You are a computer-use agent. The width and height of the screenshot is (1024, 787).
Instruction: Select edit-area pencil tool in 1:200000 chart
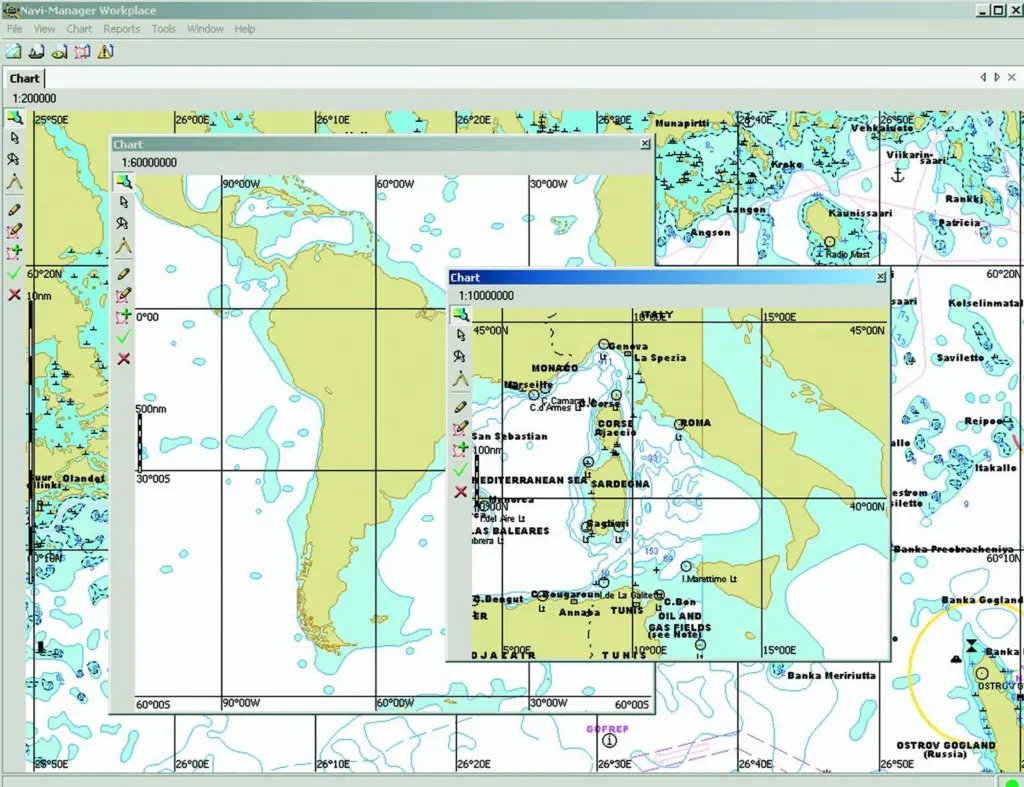coord(14,231)
